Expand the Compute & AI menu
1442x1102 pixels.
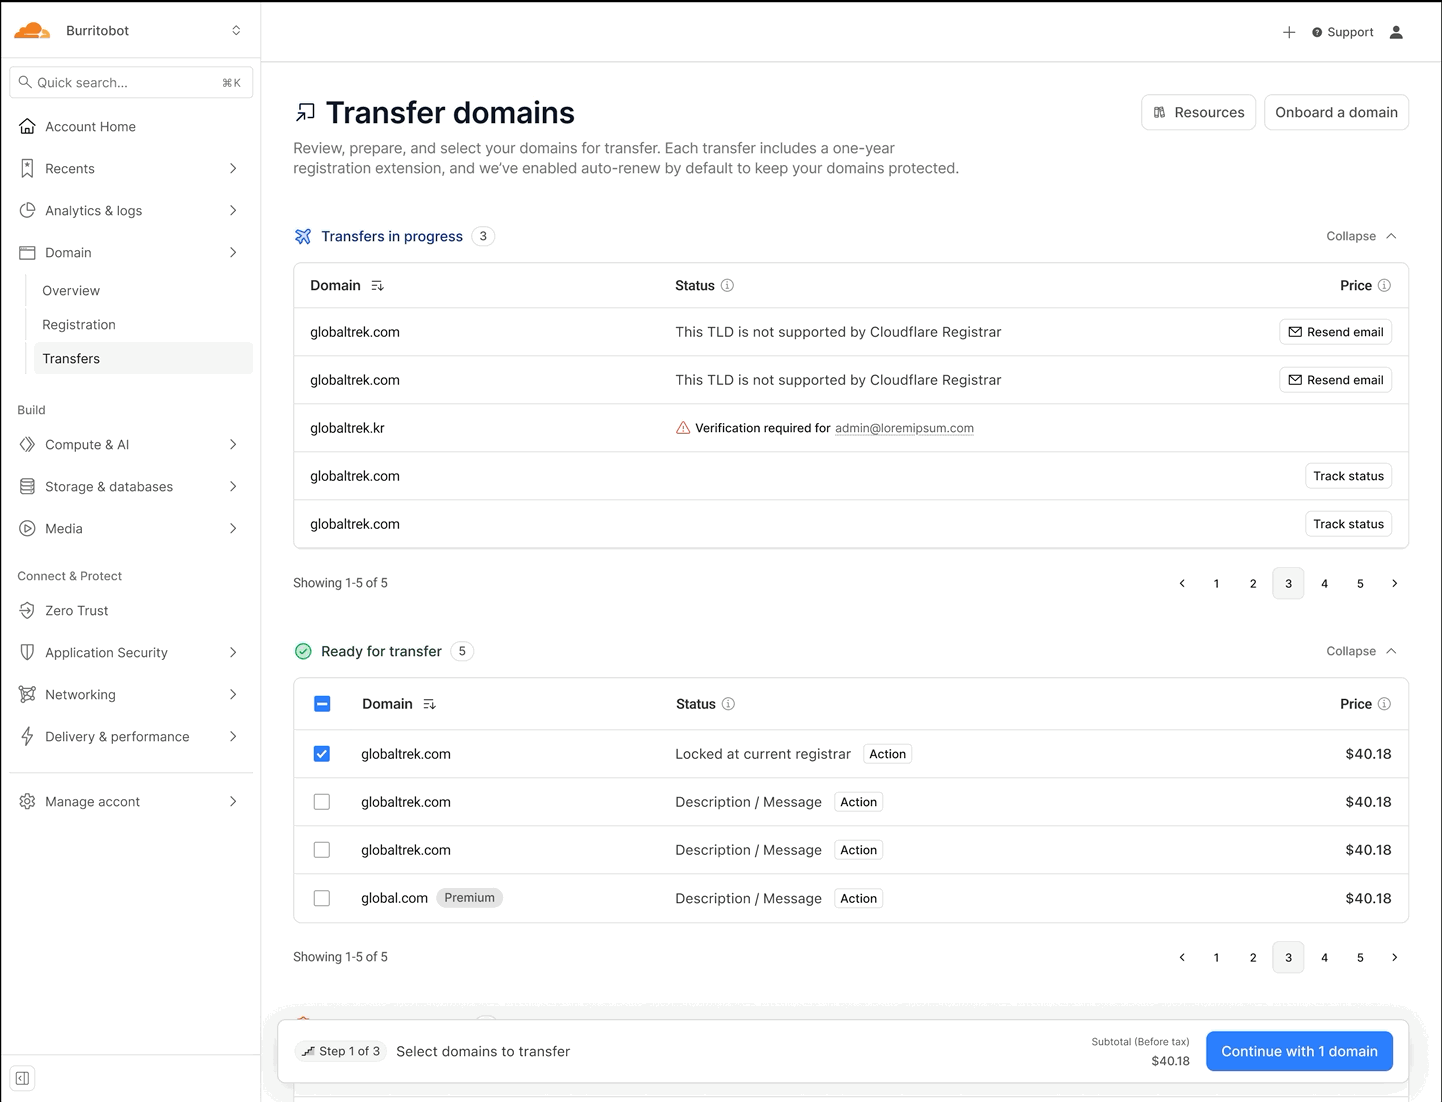point(130,444)
